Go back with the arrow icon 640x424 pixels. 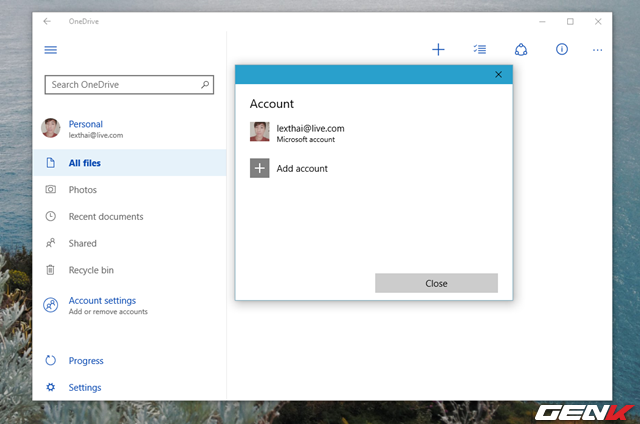point(47,21)
